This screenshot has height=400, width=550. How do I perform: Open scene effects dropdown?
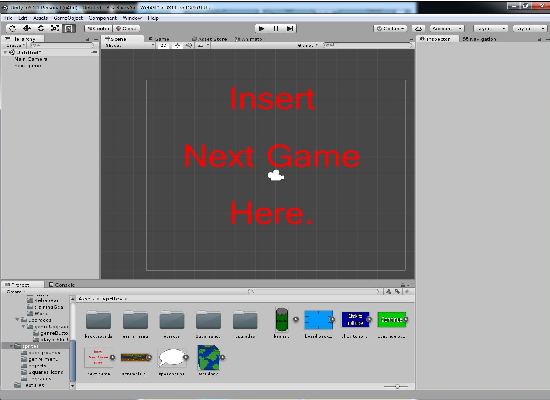tap(203, 46)
